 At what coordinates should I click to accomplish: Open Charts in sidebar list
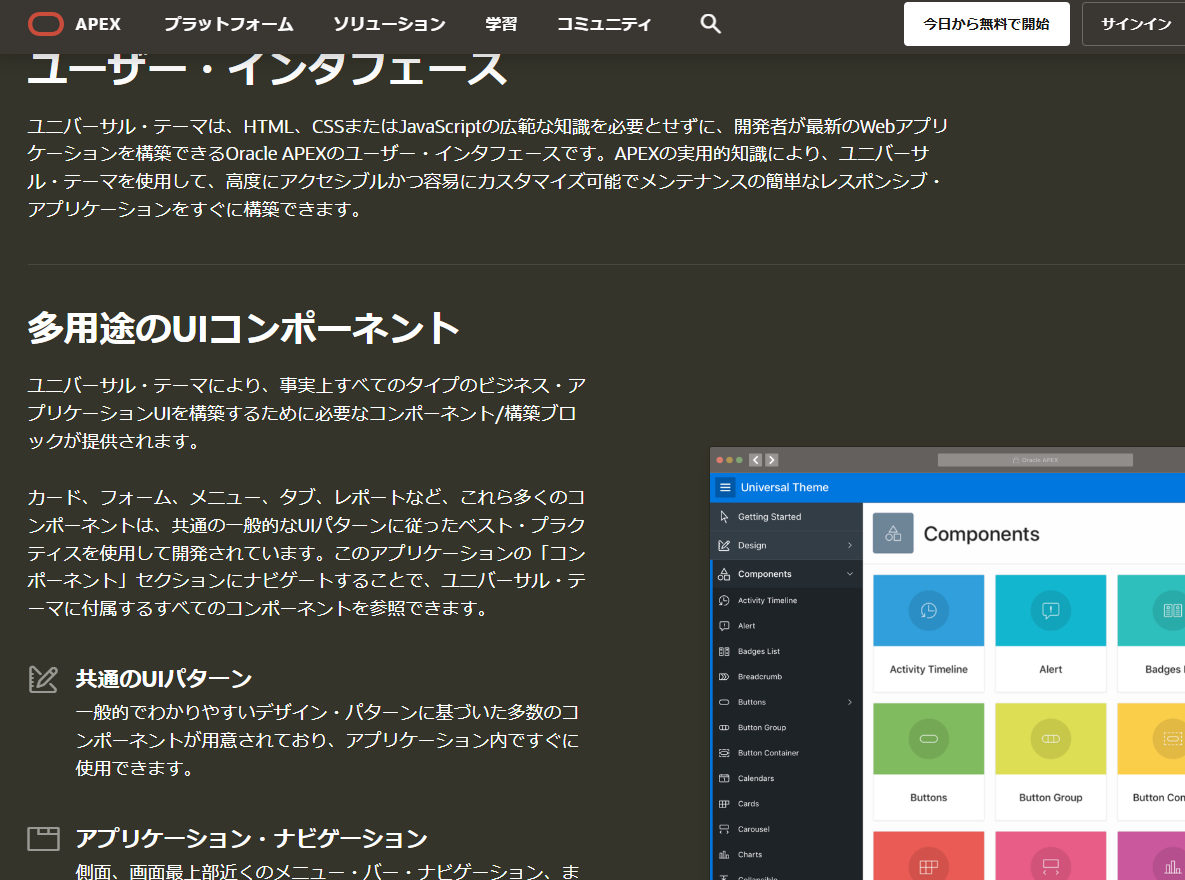786,854
